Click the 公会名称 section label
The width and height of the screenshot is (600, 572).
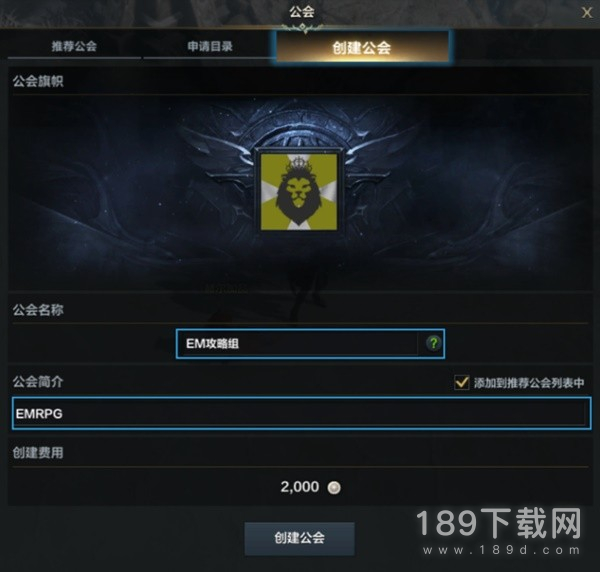point(38,310)
